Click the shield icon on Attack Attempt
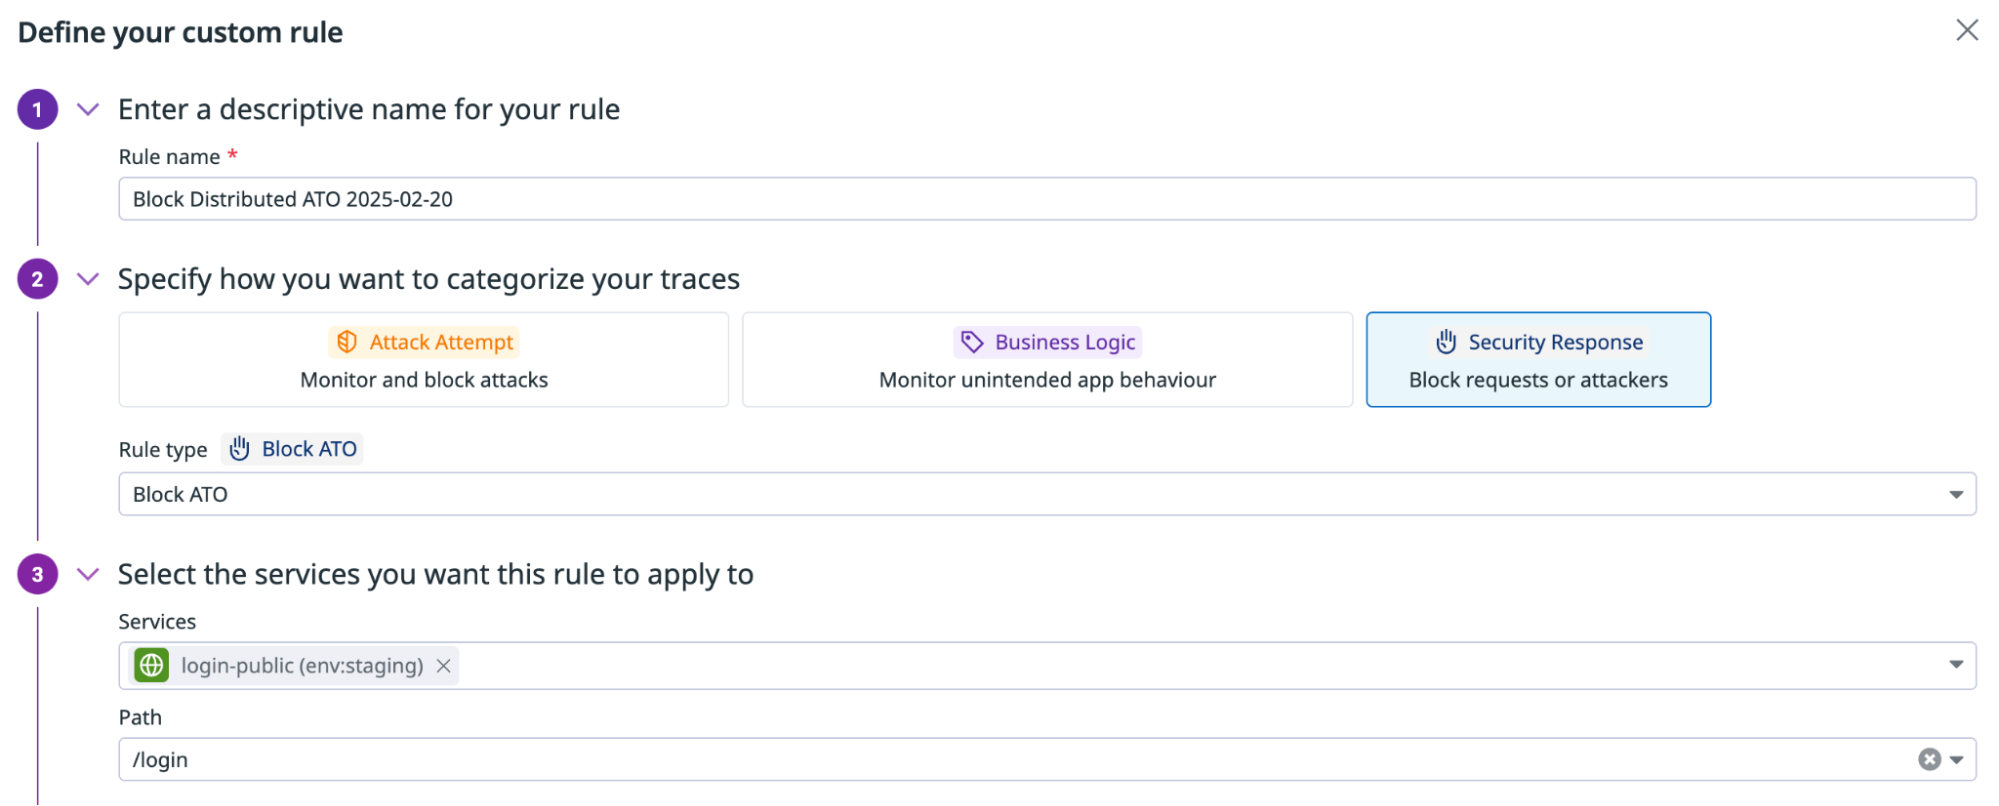The image size is (1999, 806). coord(347,342)
